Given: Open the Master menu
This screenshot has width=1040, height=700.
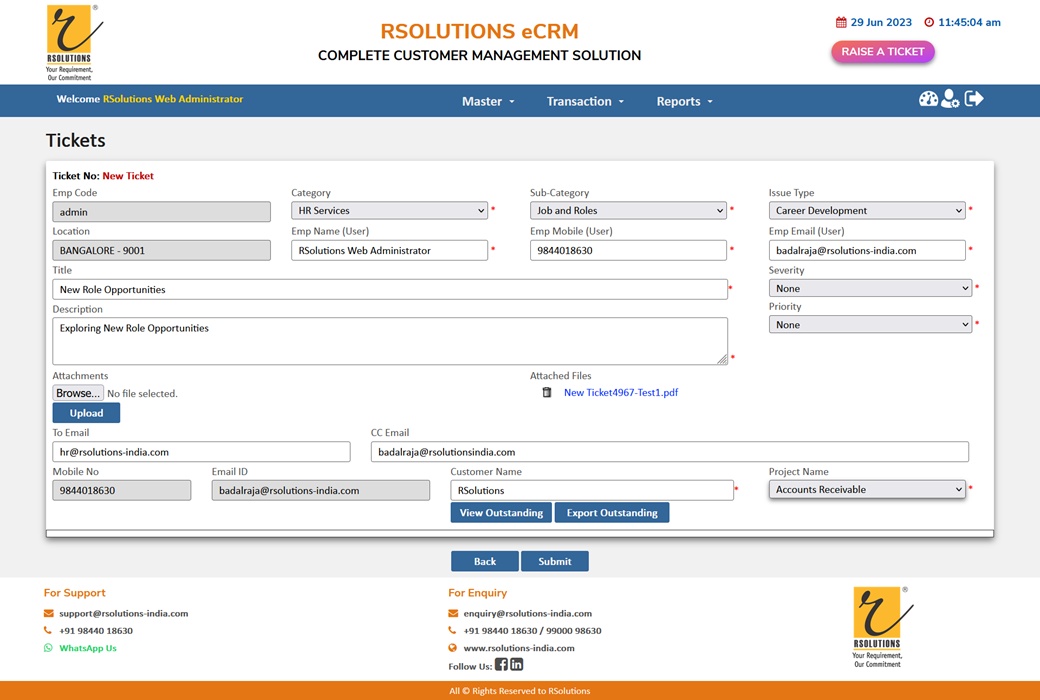Looking at the screenshot, I should (x=488, y=101).
